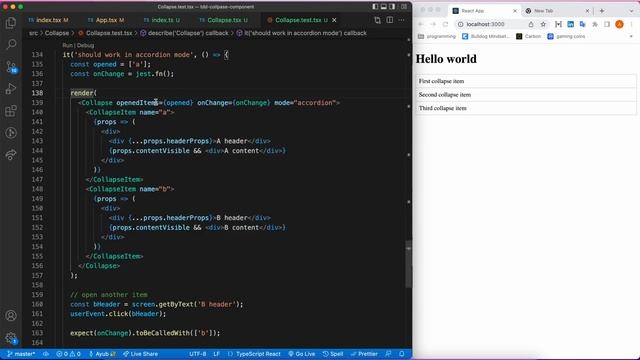Click the LinkedIn extension icon
640x360 pixels.
click(571, 24)
